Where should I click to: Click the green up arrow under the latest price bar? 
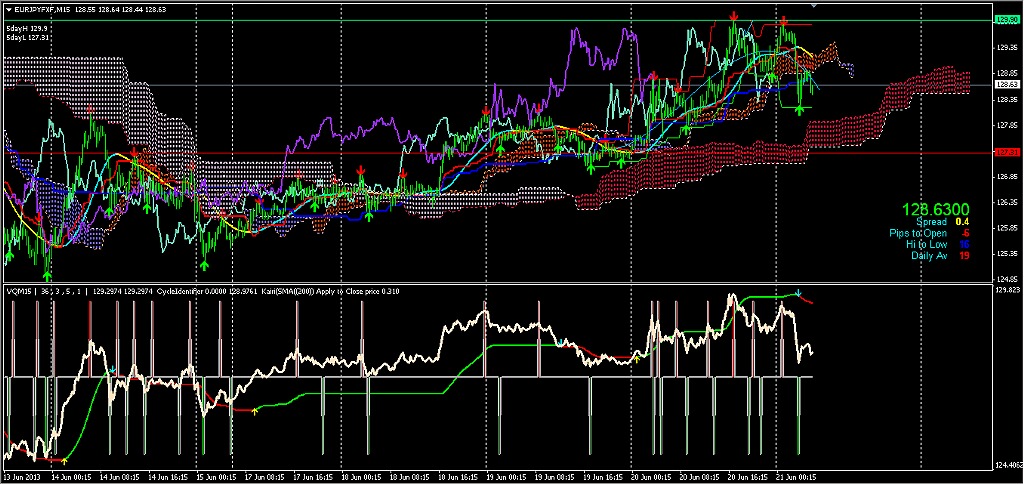tap(800, 109)
